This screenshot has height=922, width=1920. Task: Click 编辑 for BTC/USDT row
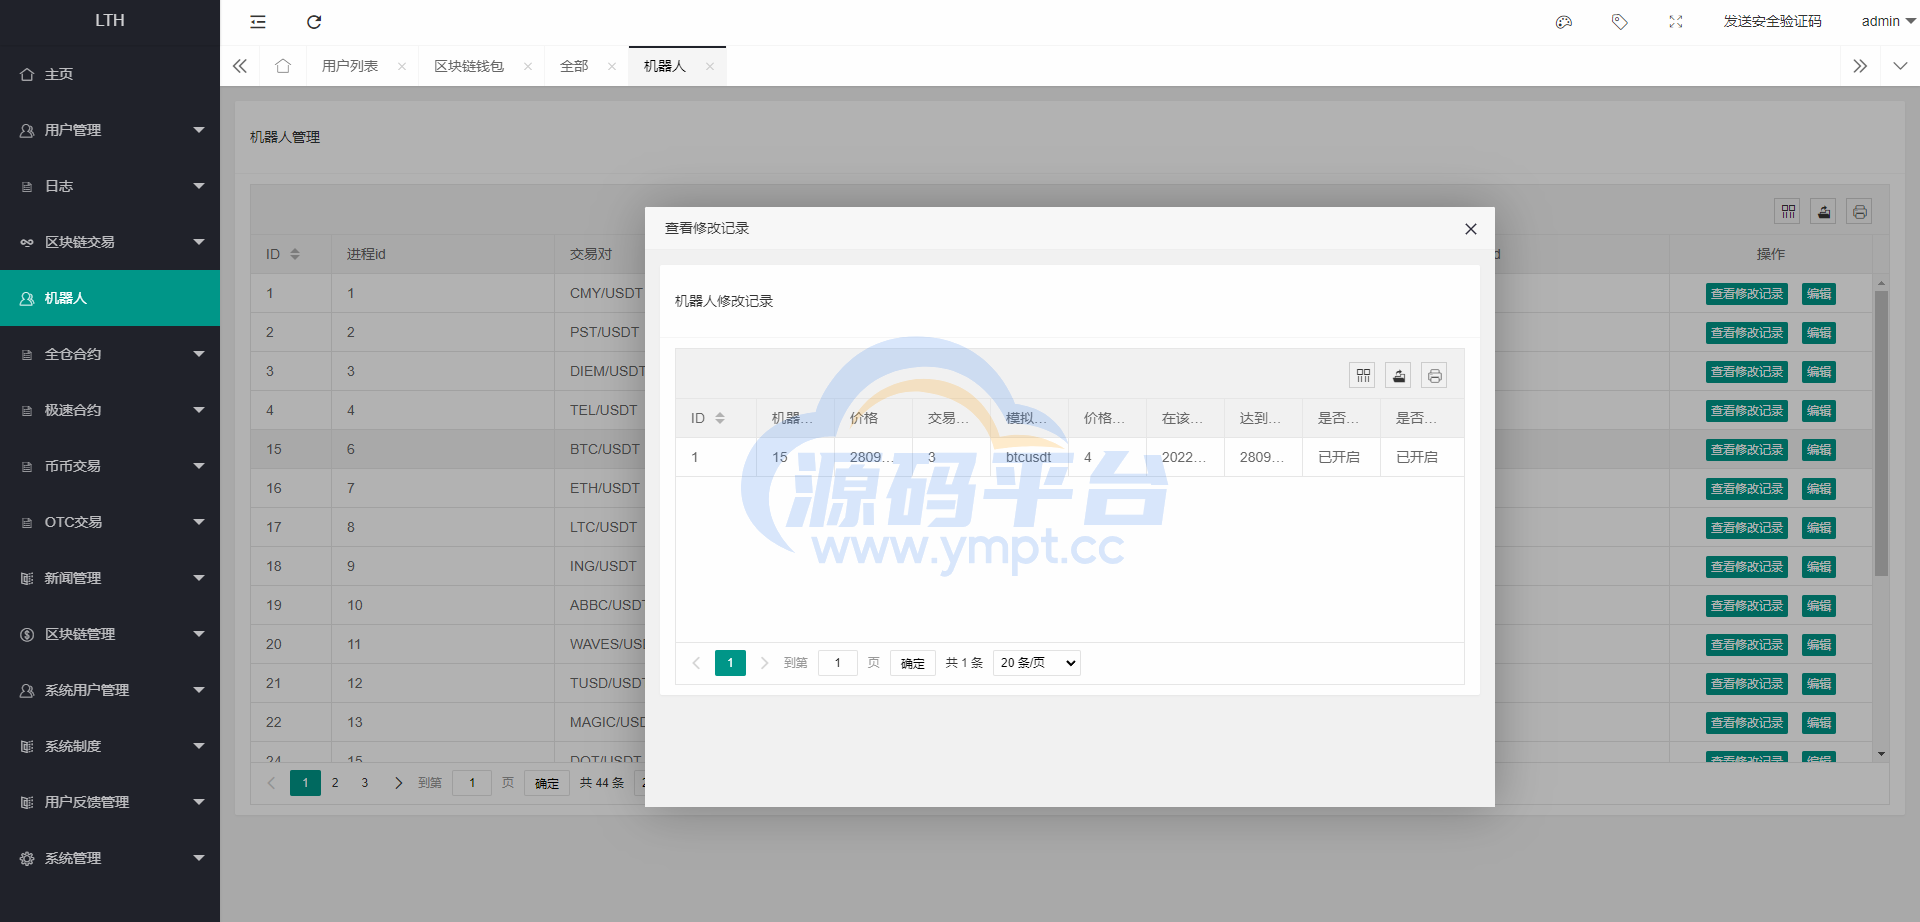[x=1819, y=450]
